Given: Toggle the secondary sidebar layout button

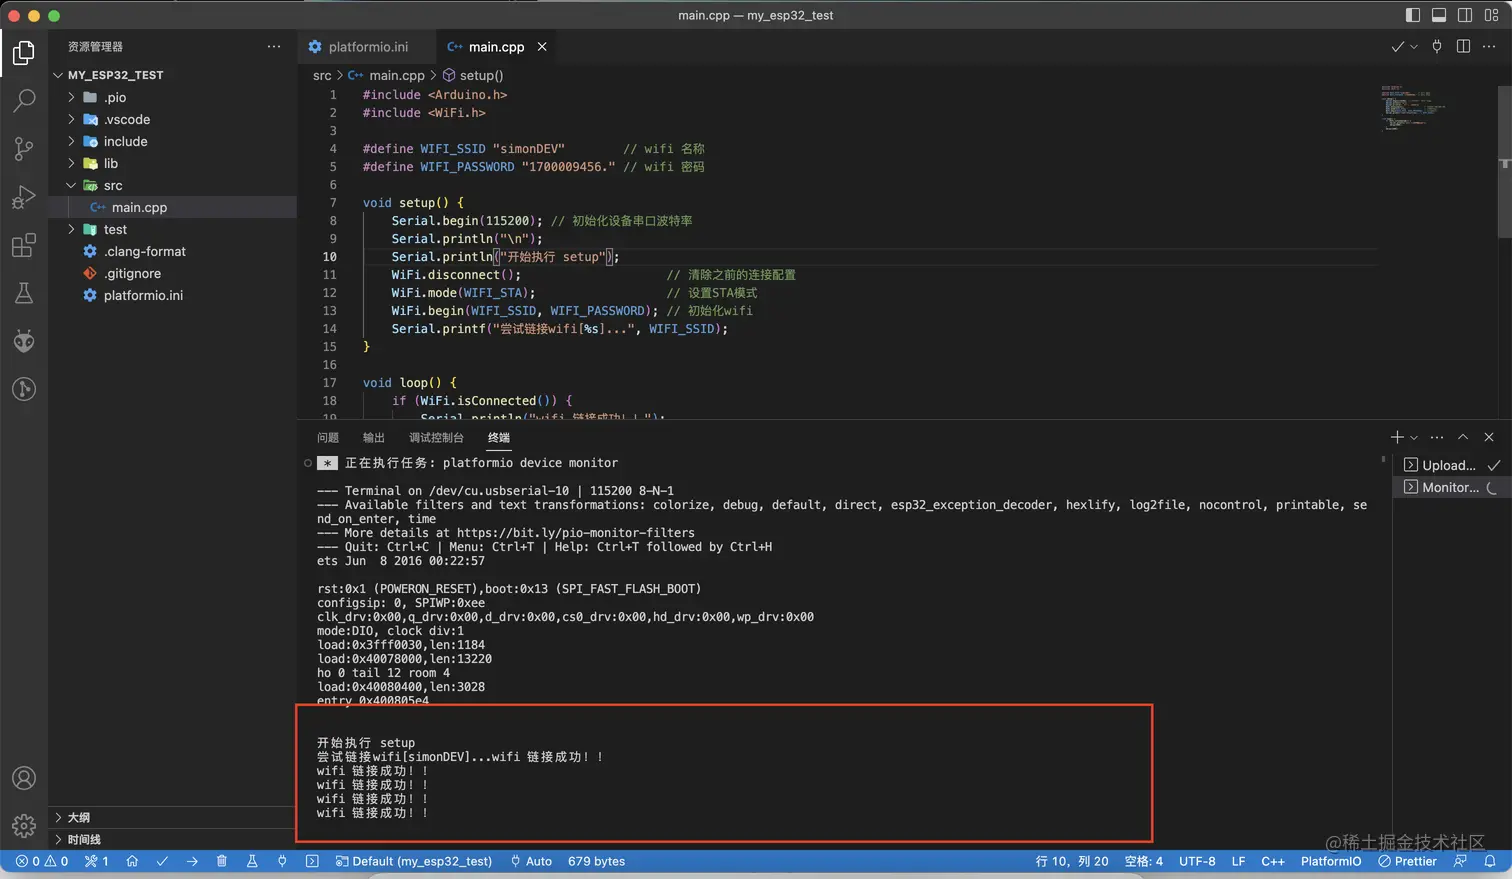Looking at the screenshot, I should point(1465,15).
